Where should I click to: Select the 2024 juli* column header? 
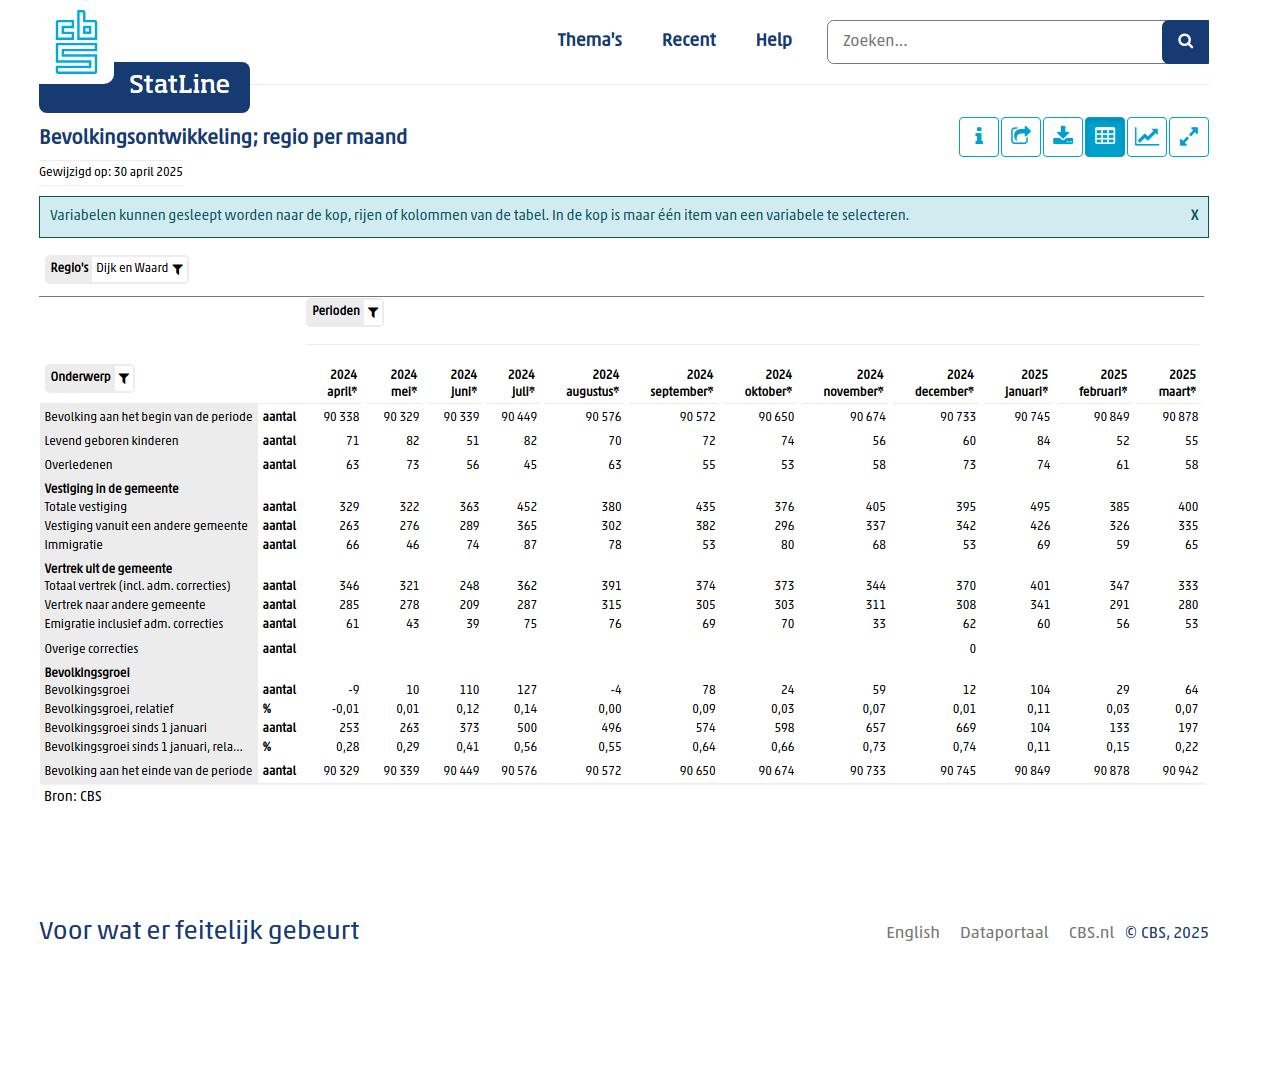coord(521,383)
